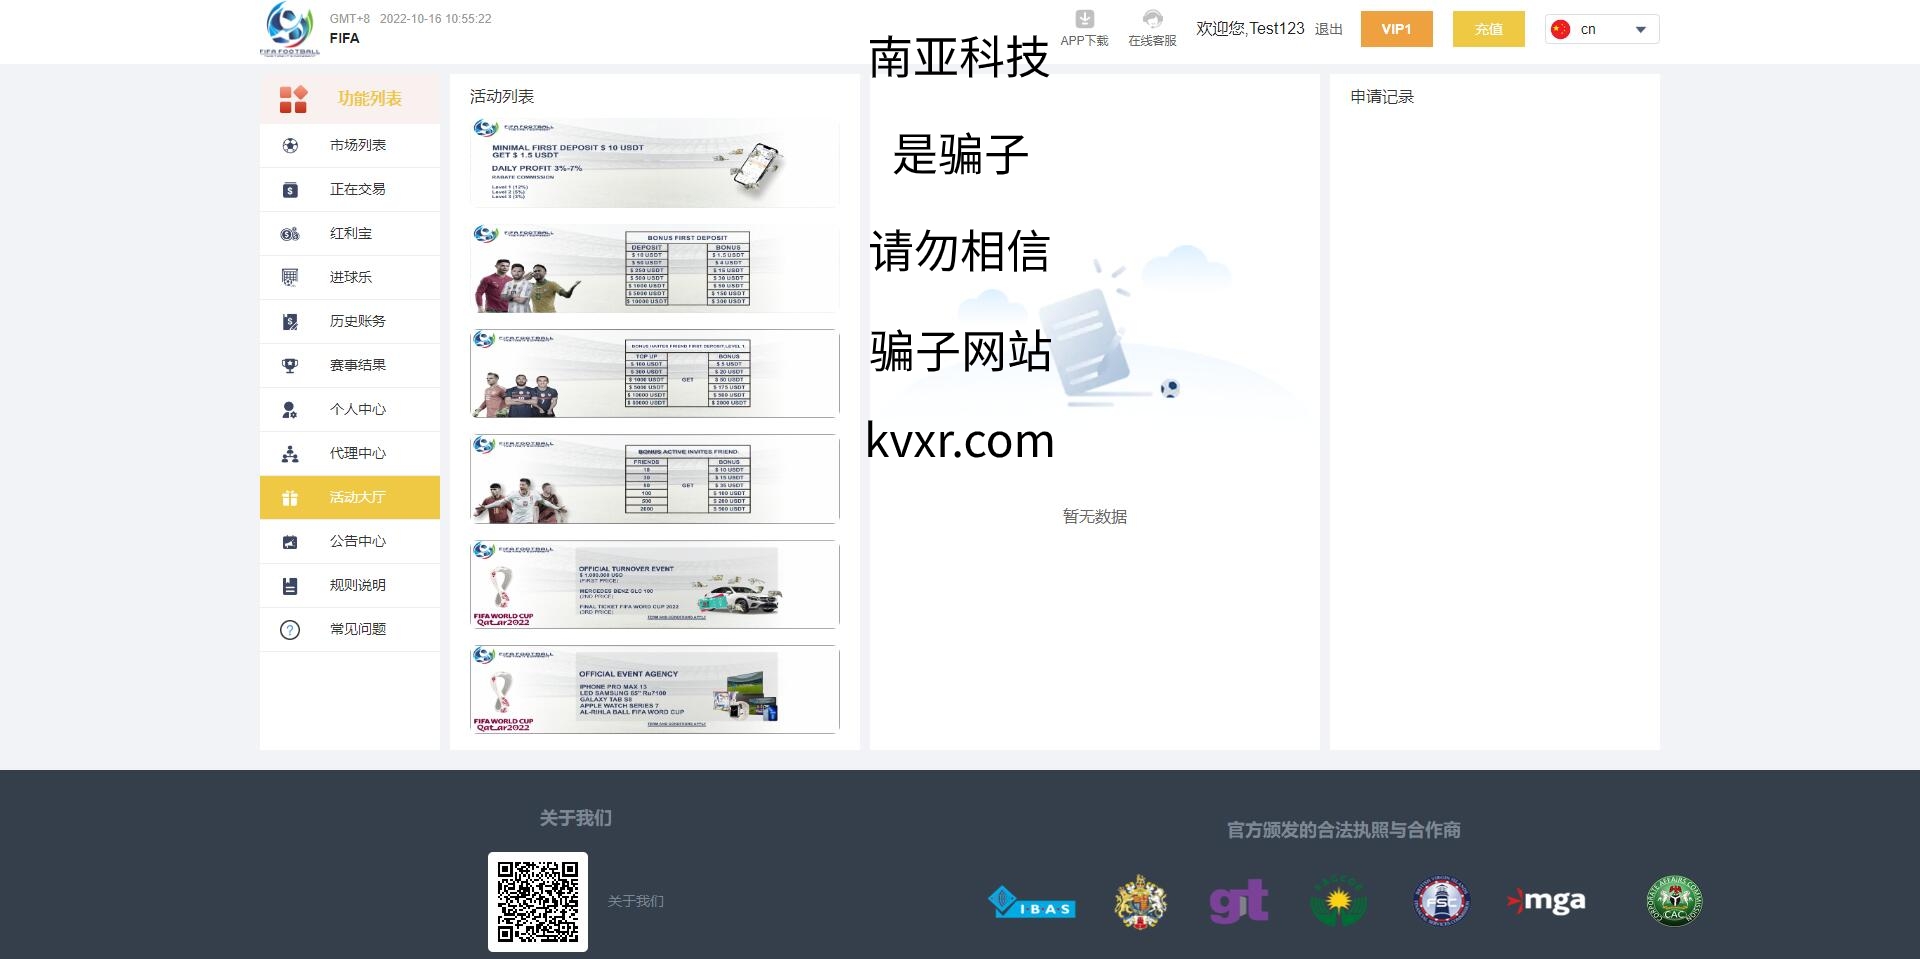Open 市场列表 menu item

click(x=350, y=145)
